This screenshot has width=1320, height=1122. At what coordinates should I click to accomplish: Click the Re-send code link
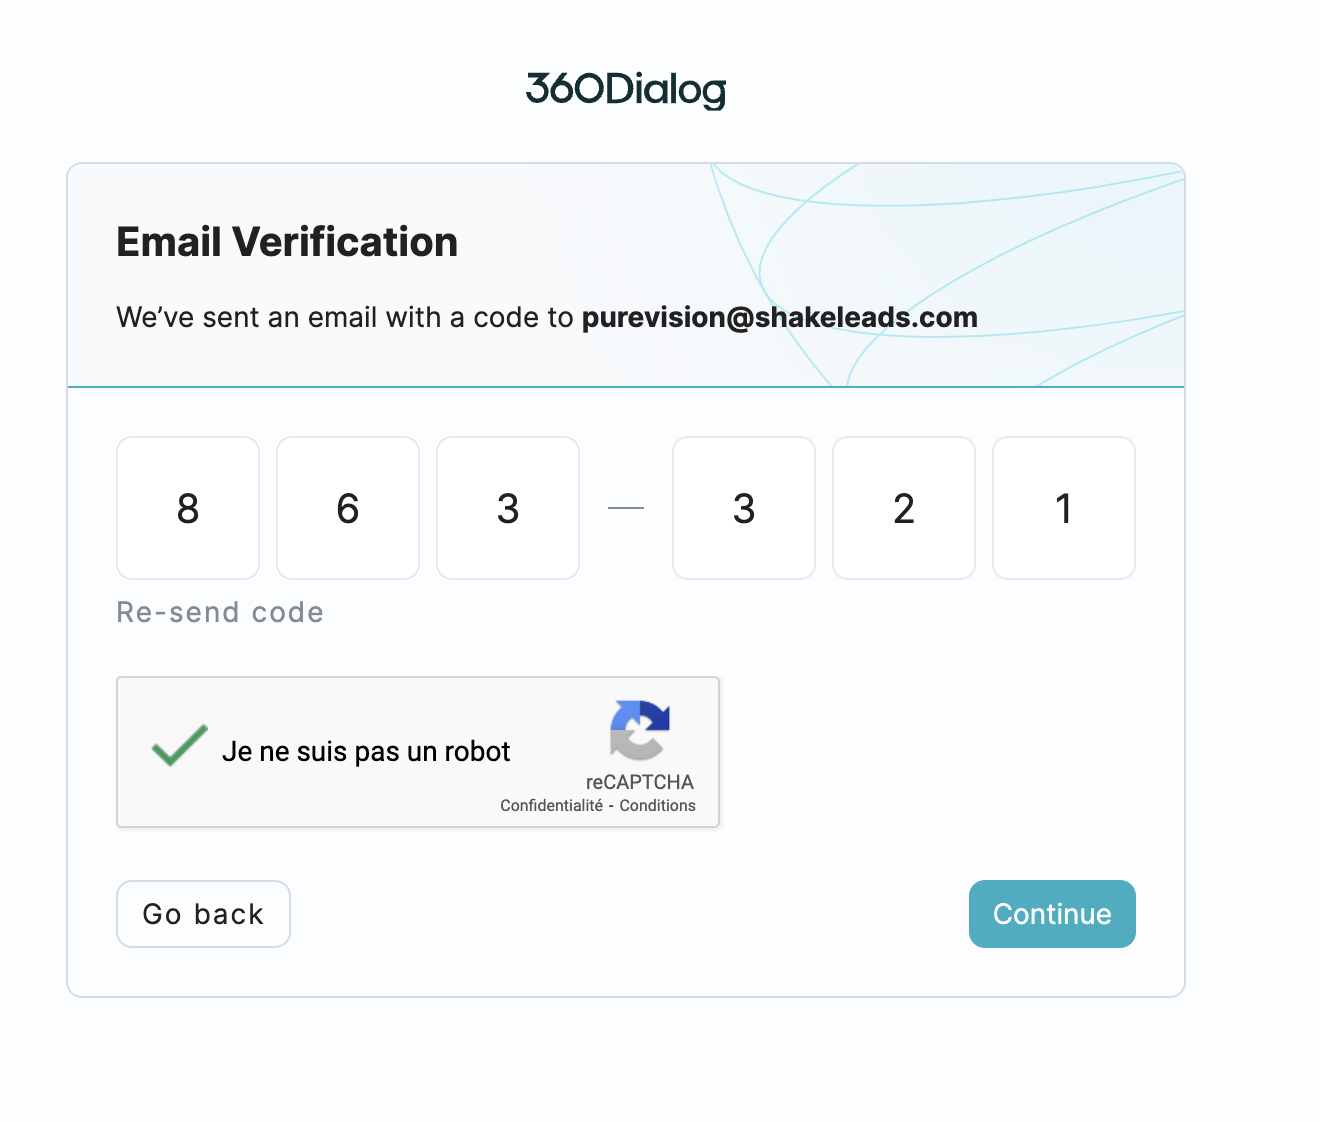point(220,612)
